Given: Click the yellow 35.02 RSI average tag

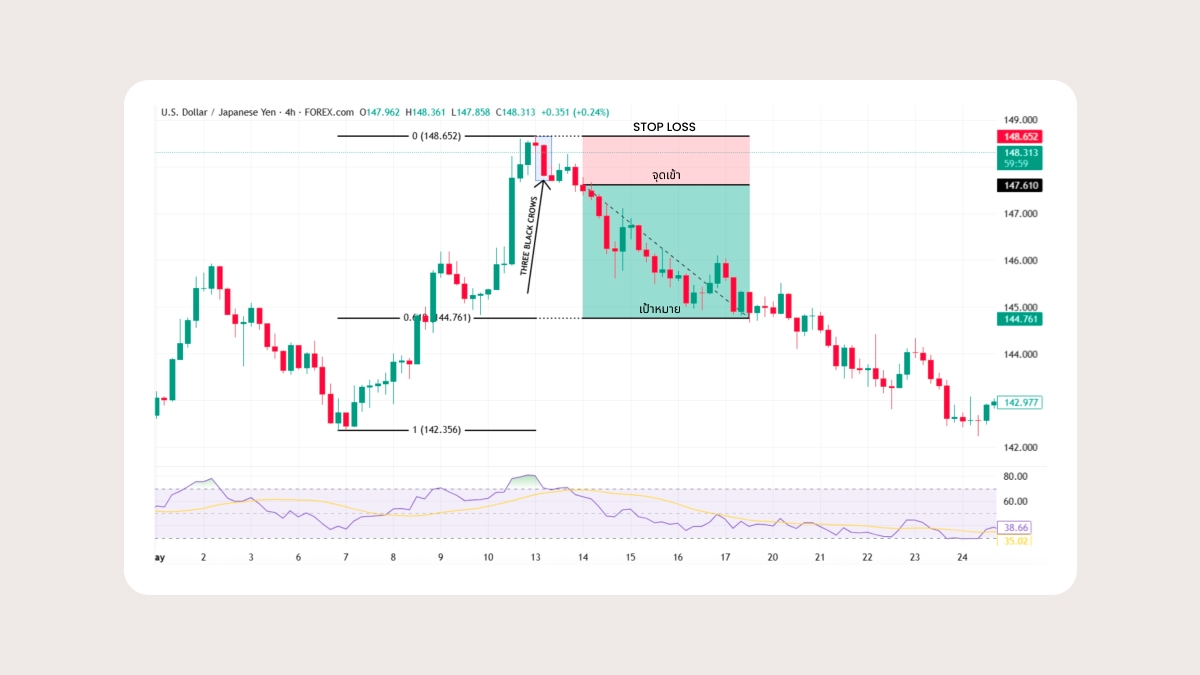Looking at the screenshot, I should [x=1012, y=541].
